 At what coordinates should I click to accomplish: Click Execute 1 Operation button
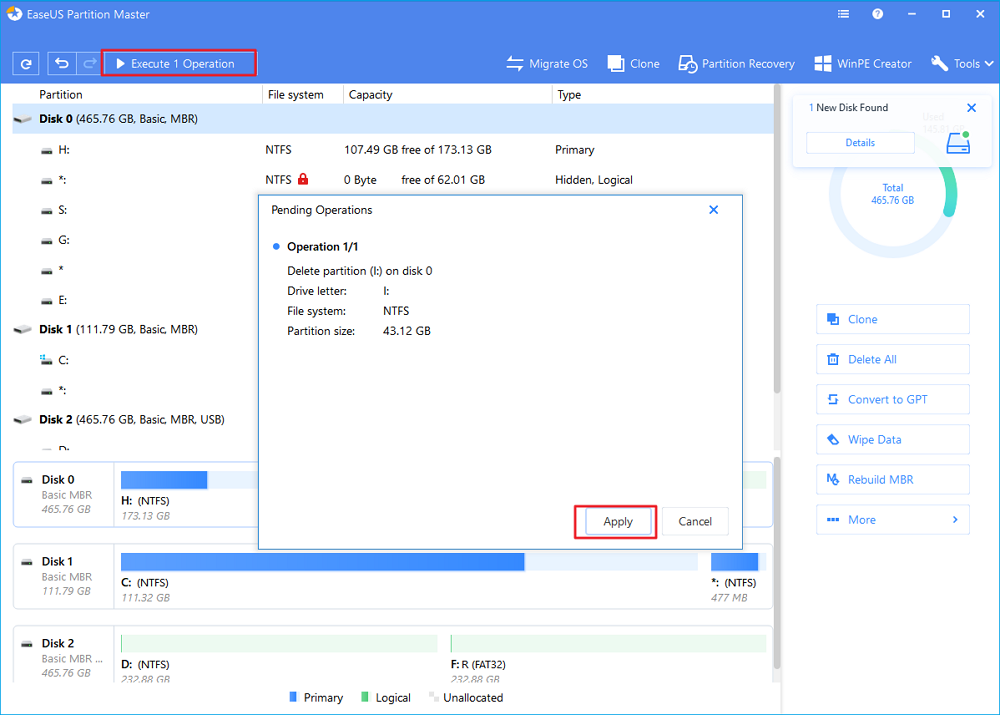(179, 64)
